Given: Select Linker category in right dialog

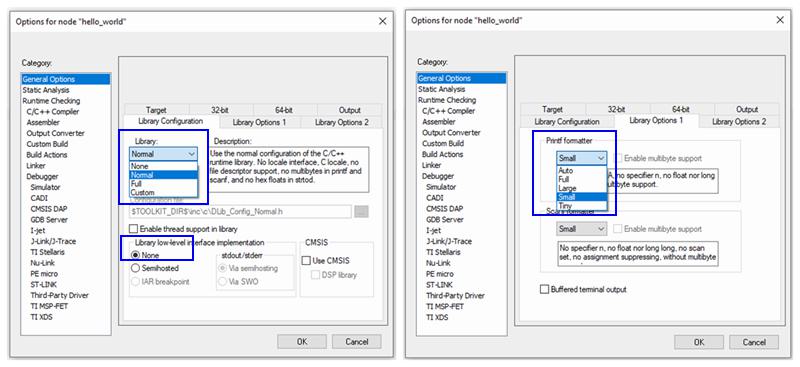Looking at the screenshot, I should (432, 165).
